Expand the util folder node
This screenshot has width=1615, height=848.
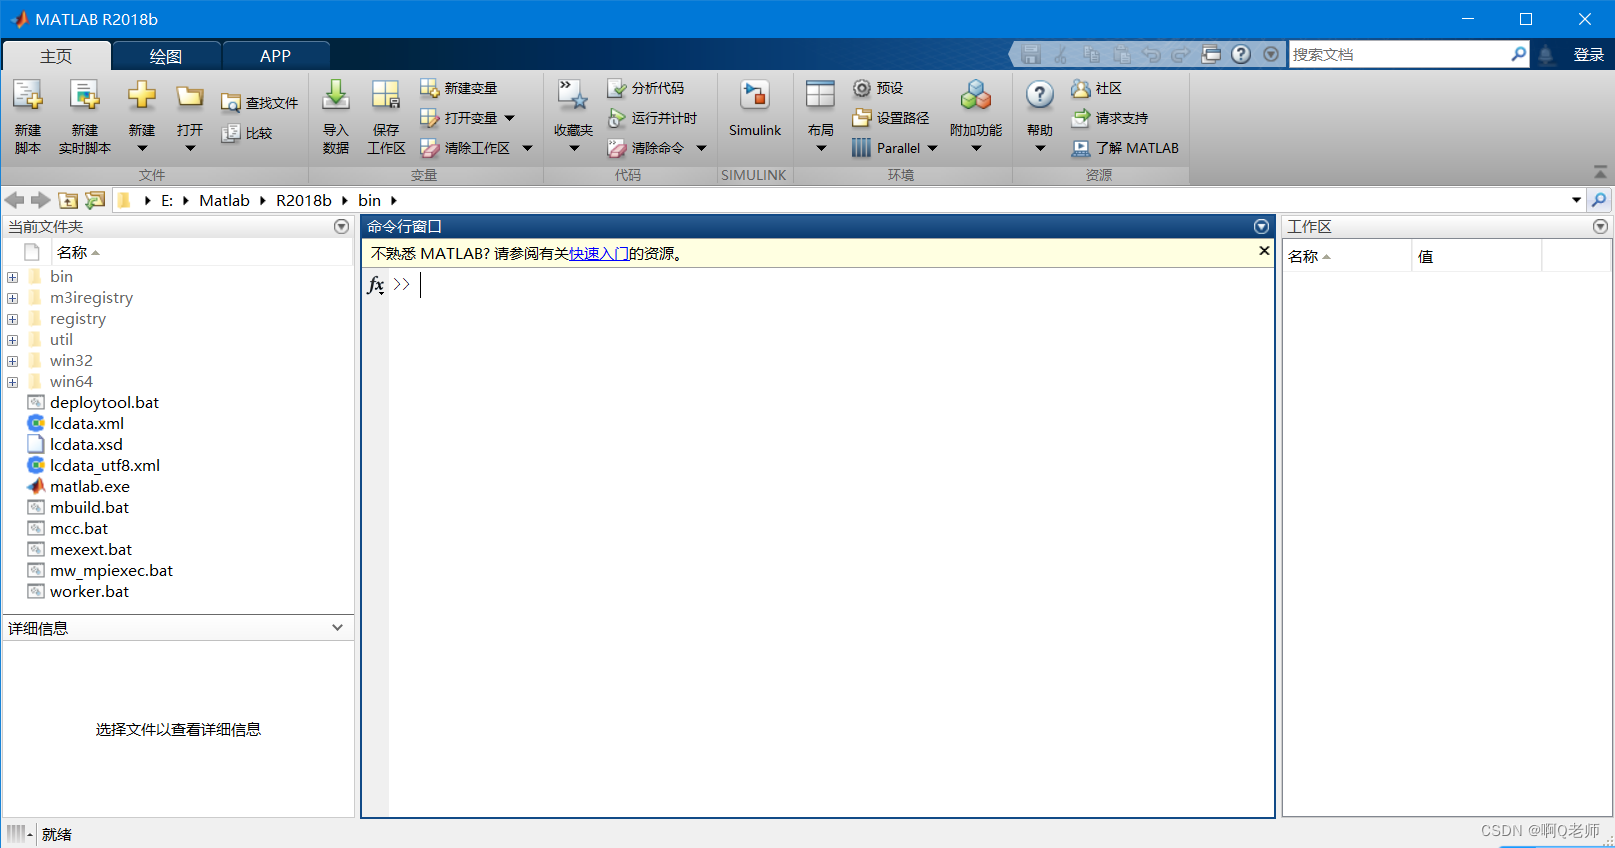point(12,340)
